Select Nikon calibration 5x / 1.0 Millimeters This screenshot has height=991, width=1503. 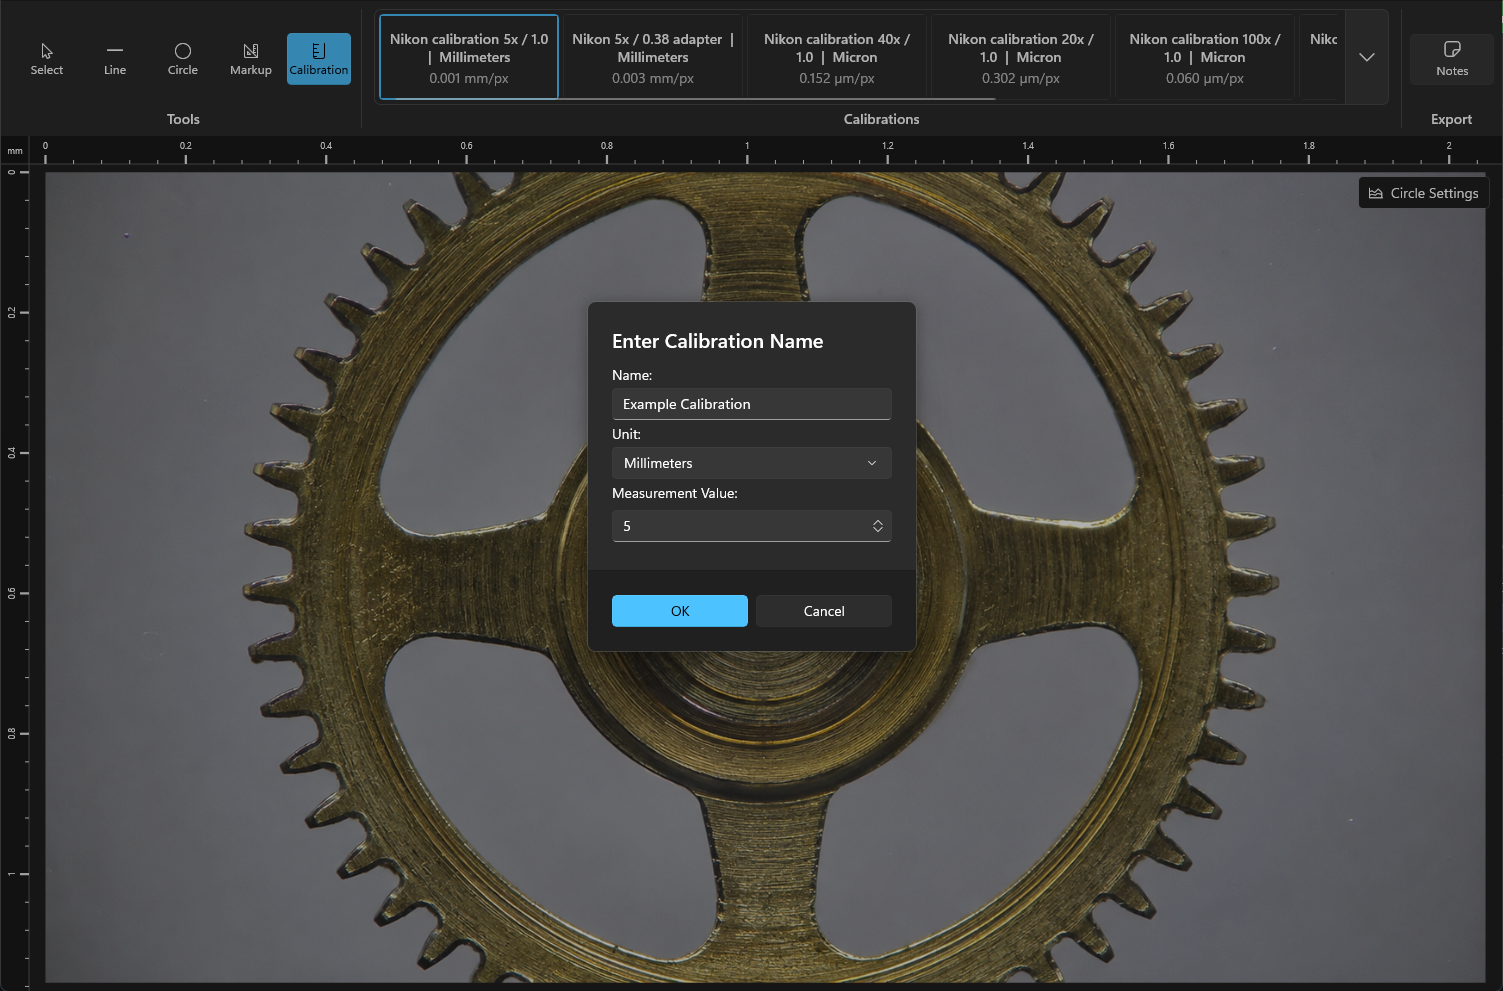469,57
